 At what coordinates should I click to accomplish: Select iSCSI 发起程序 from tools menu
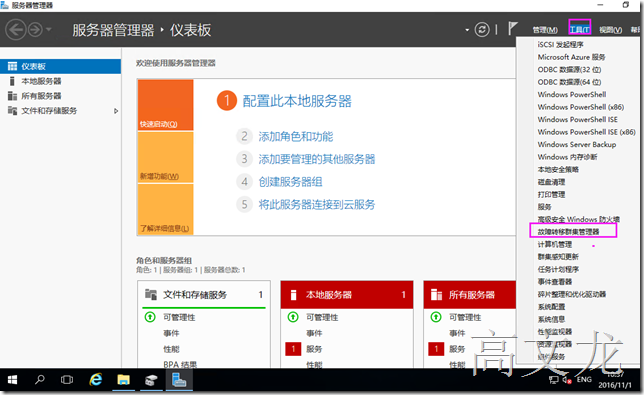(x=560, y=44)
